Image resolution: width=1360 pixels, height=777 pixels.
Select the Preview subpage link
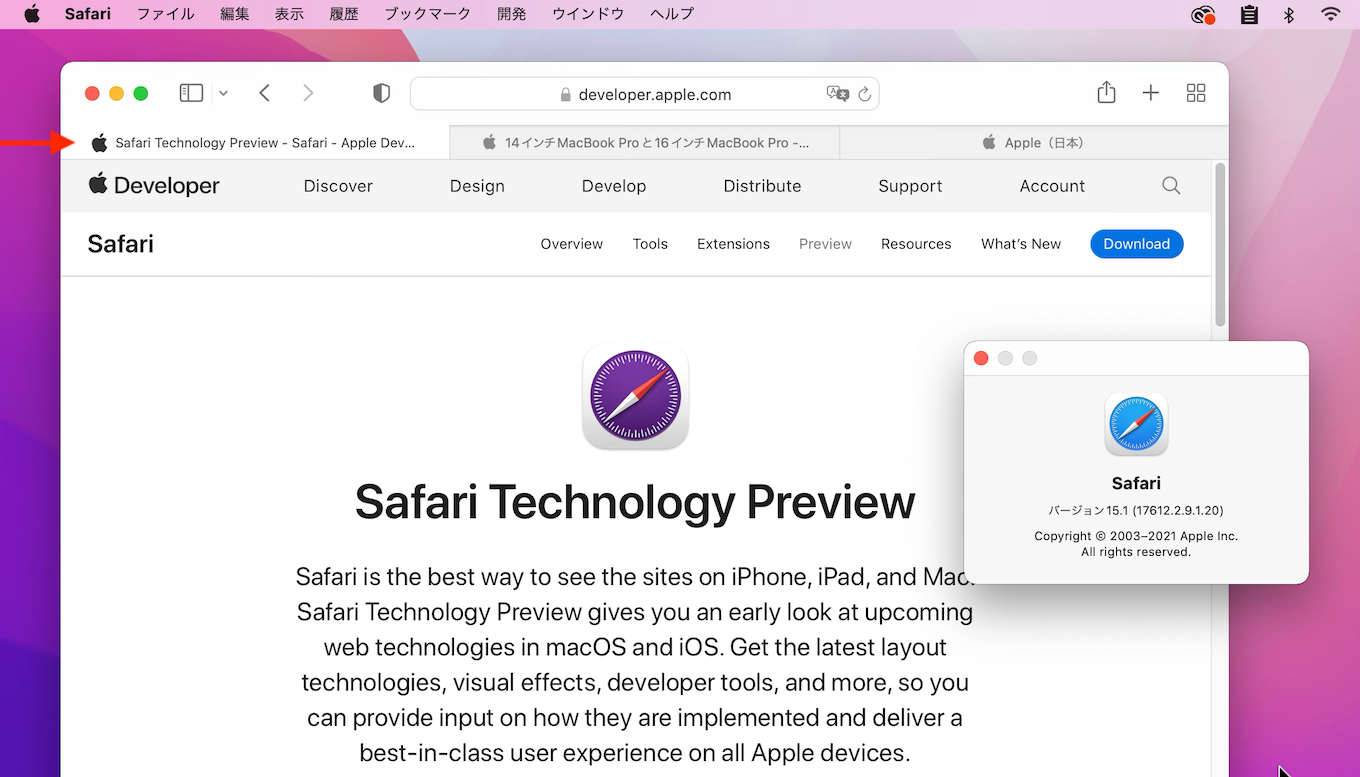(x=825, y=244)
